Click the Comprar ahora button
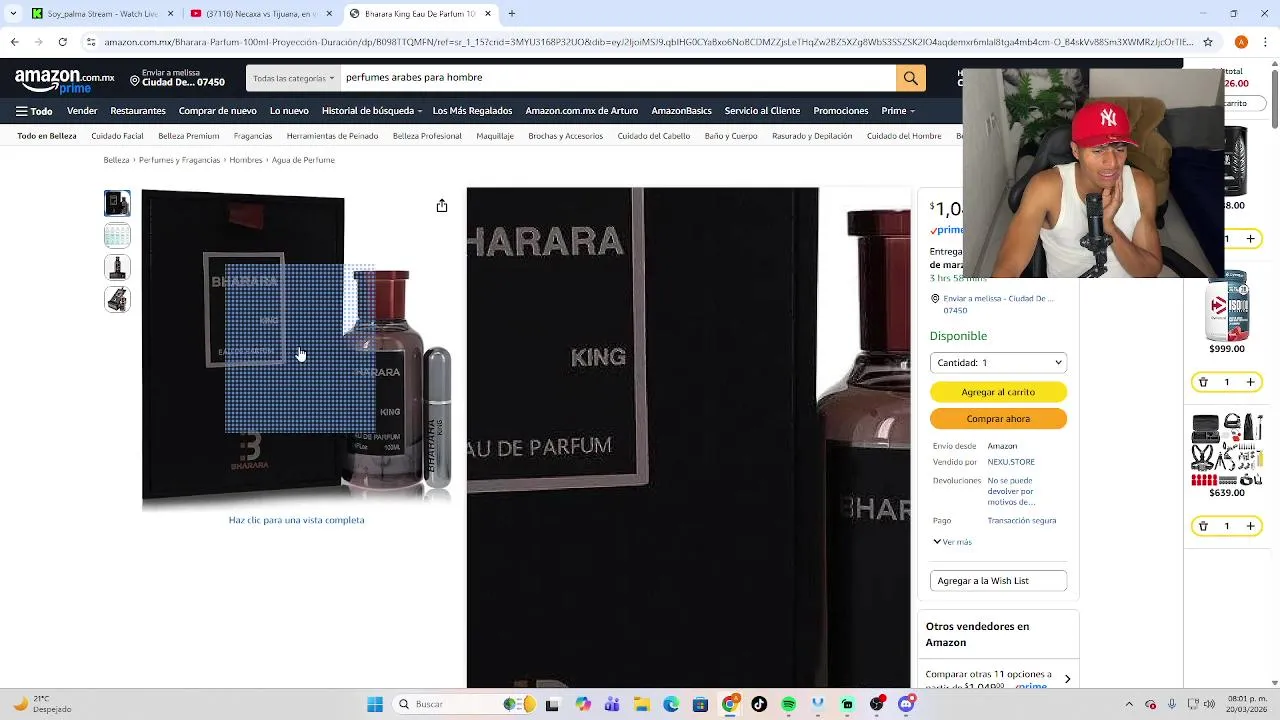The height and width of the screenshot is (720, 1280). pyautogui.click(x=998, y=419)
